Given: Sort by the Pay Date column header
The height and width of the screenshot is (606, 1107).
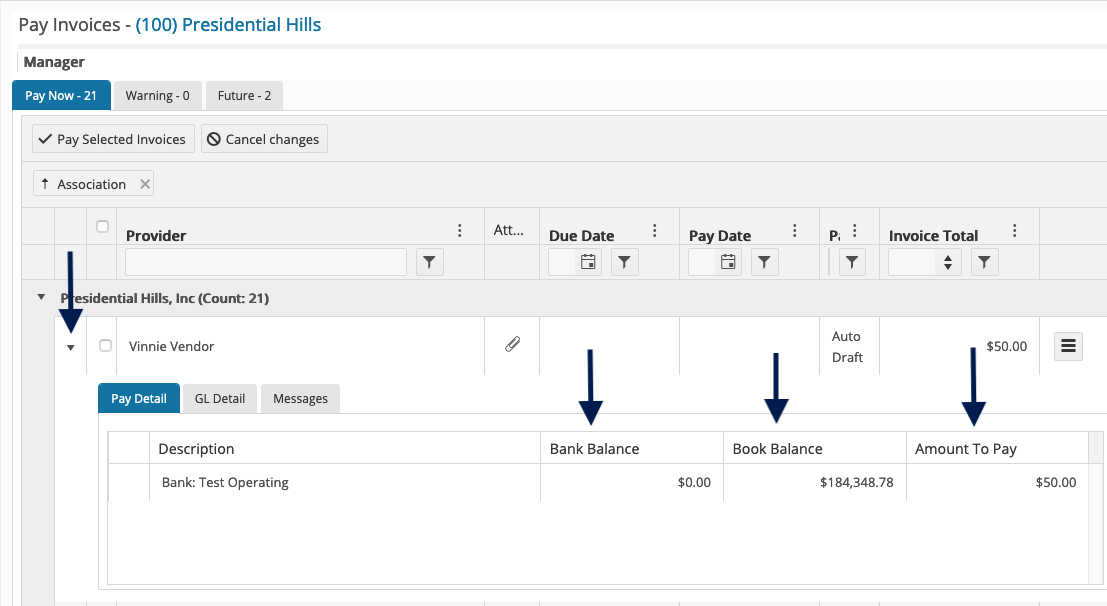Looking at the screenshot, I should pos(719,235).
